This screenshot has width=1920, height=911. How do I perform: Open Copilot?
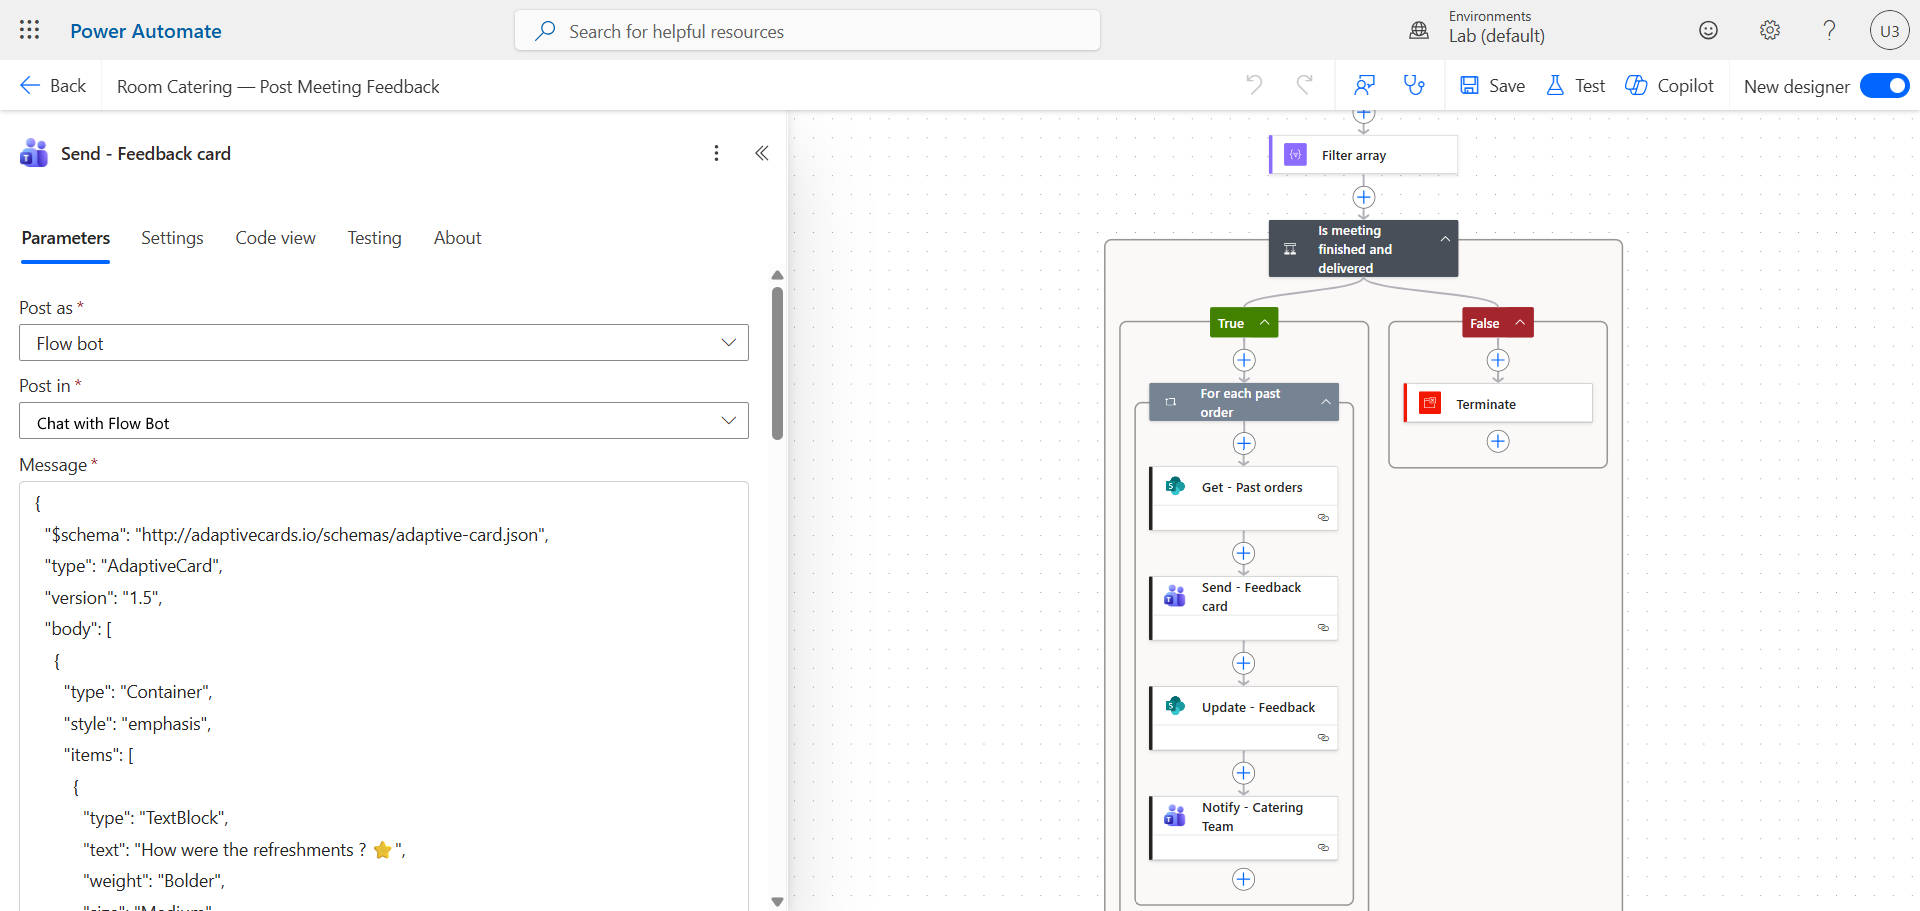1669,86
